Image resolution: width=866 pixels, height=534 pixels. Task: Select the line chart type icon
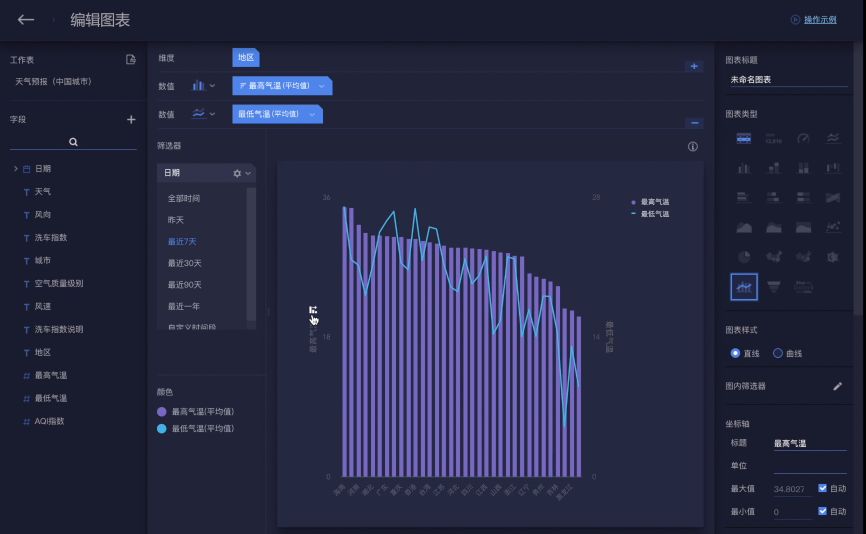pos(833,138)
